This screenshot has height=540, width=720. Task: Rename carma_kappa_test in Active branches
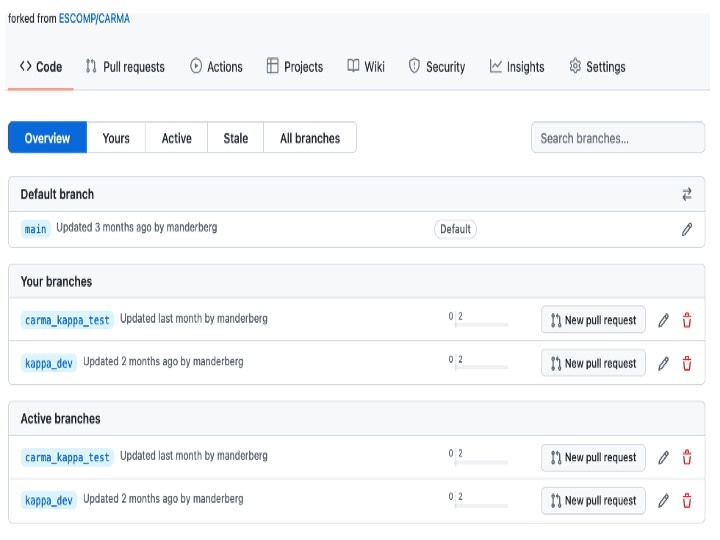click(x=663, y=457)
